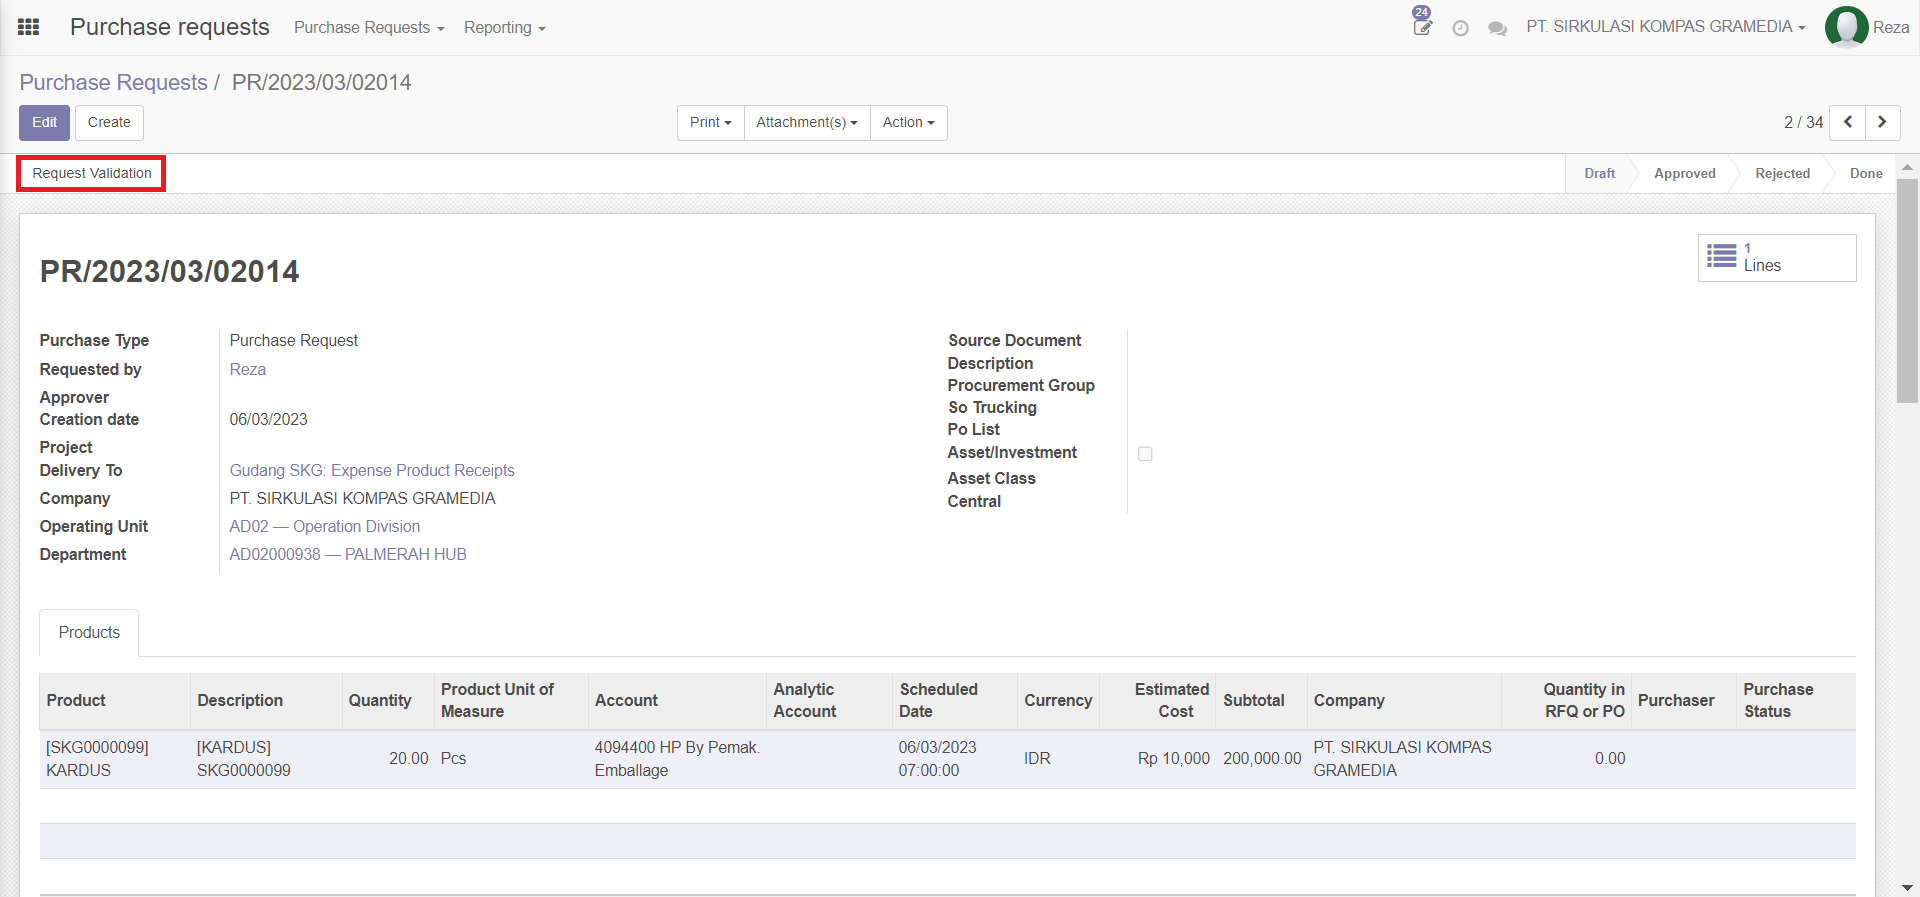Open AD02 — Operation Division link
The width and height of the screenshot is (1920, 897).
point(325,526)
